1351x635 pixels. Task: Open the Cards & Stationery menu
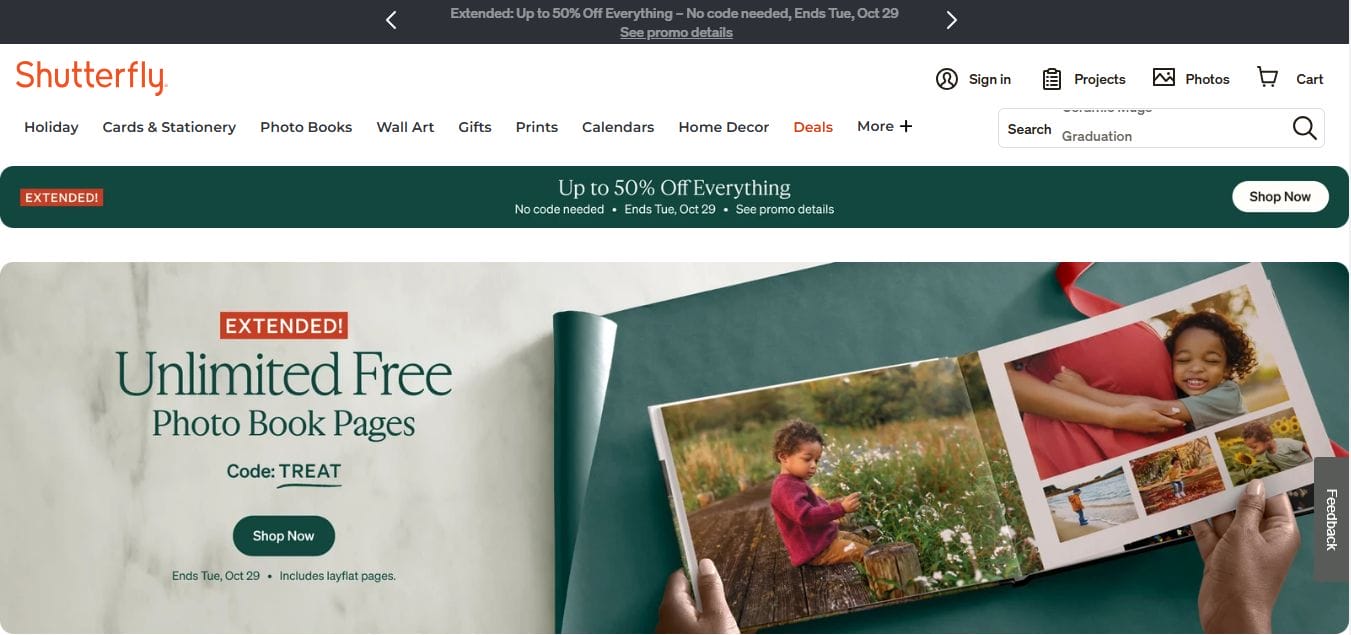click(x=169, y=127)
